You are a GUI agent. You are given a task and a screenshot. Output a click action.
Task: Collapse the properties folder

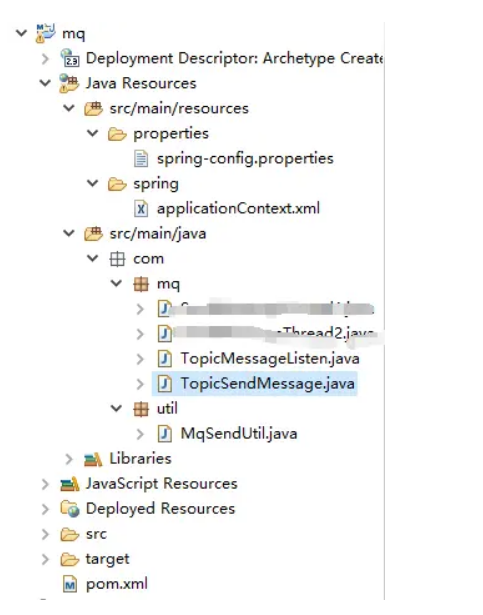(93, 133)
